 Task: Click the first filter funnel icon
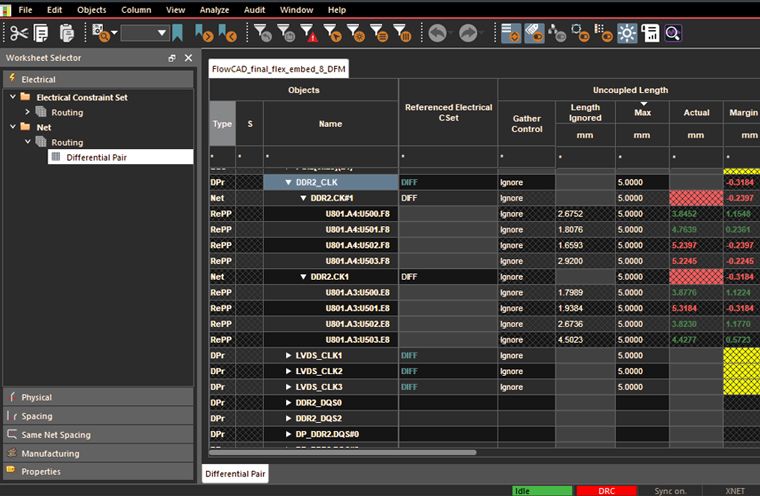click(263, 33)
